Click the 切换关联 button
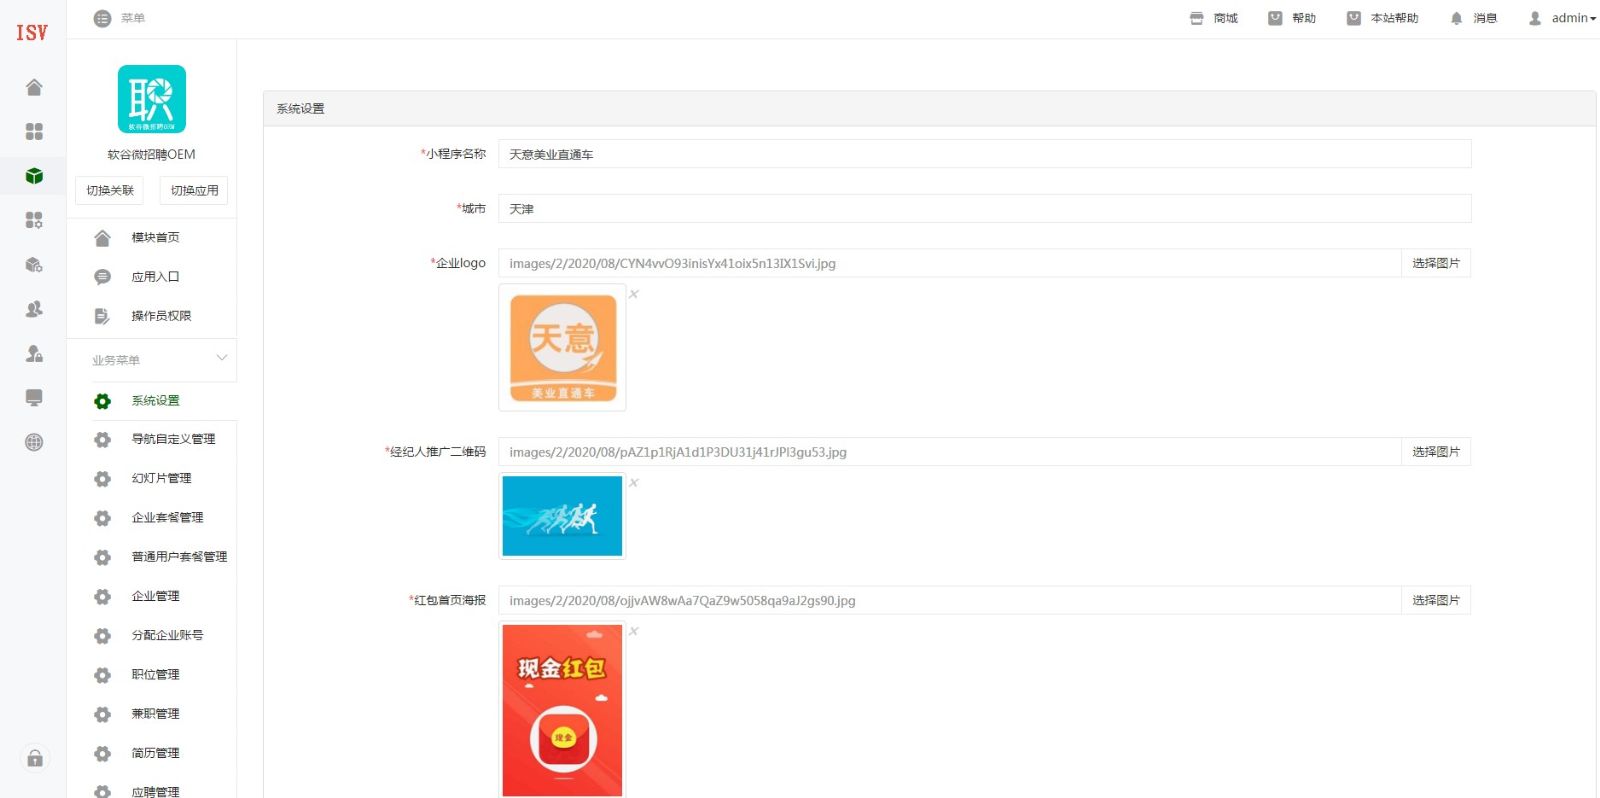This screenshot has height=798, width=1600. 110,190
